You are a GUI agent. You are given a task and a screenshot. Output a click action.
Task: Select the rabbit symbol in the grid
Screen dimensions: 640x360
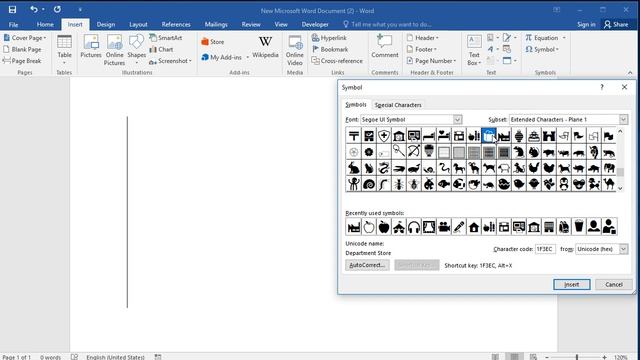(354, 168)
